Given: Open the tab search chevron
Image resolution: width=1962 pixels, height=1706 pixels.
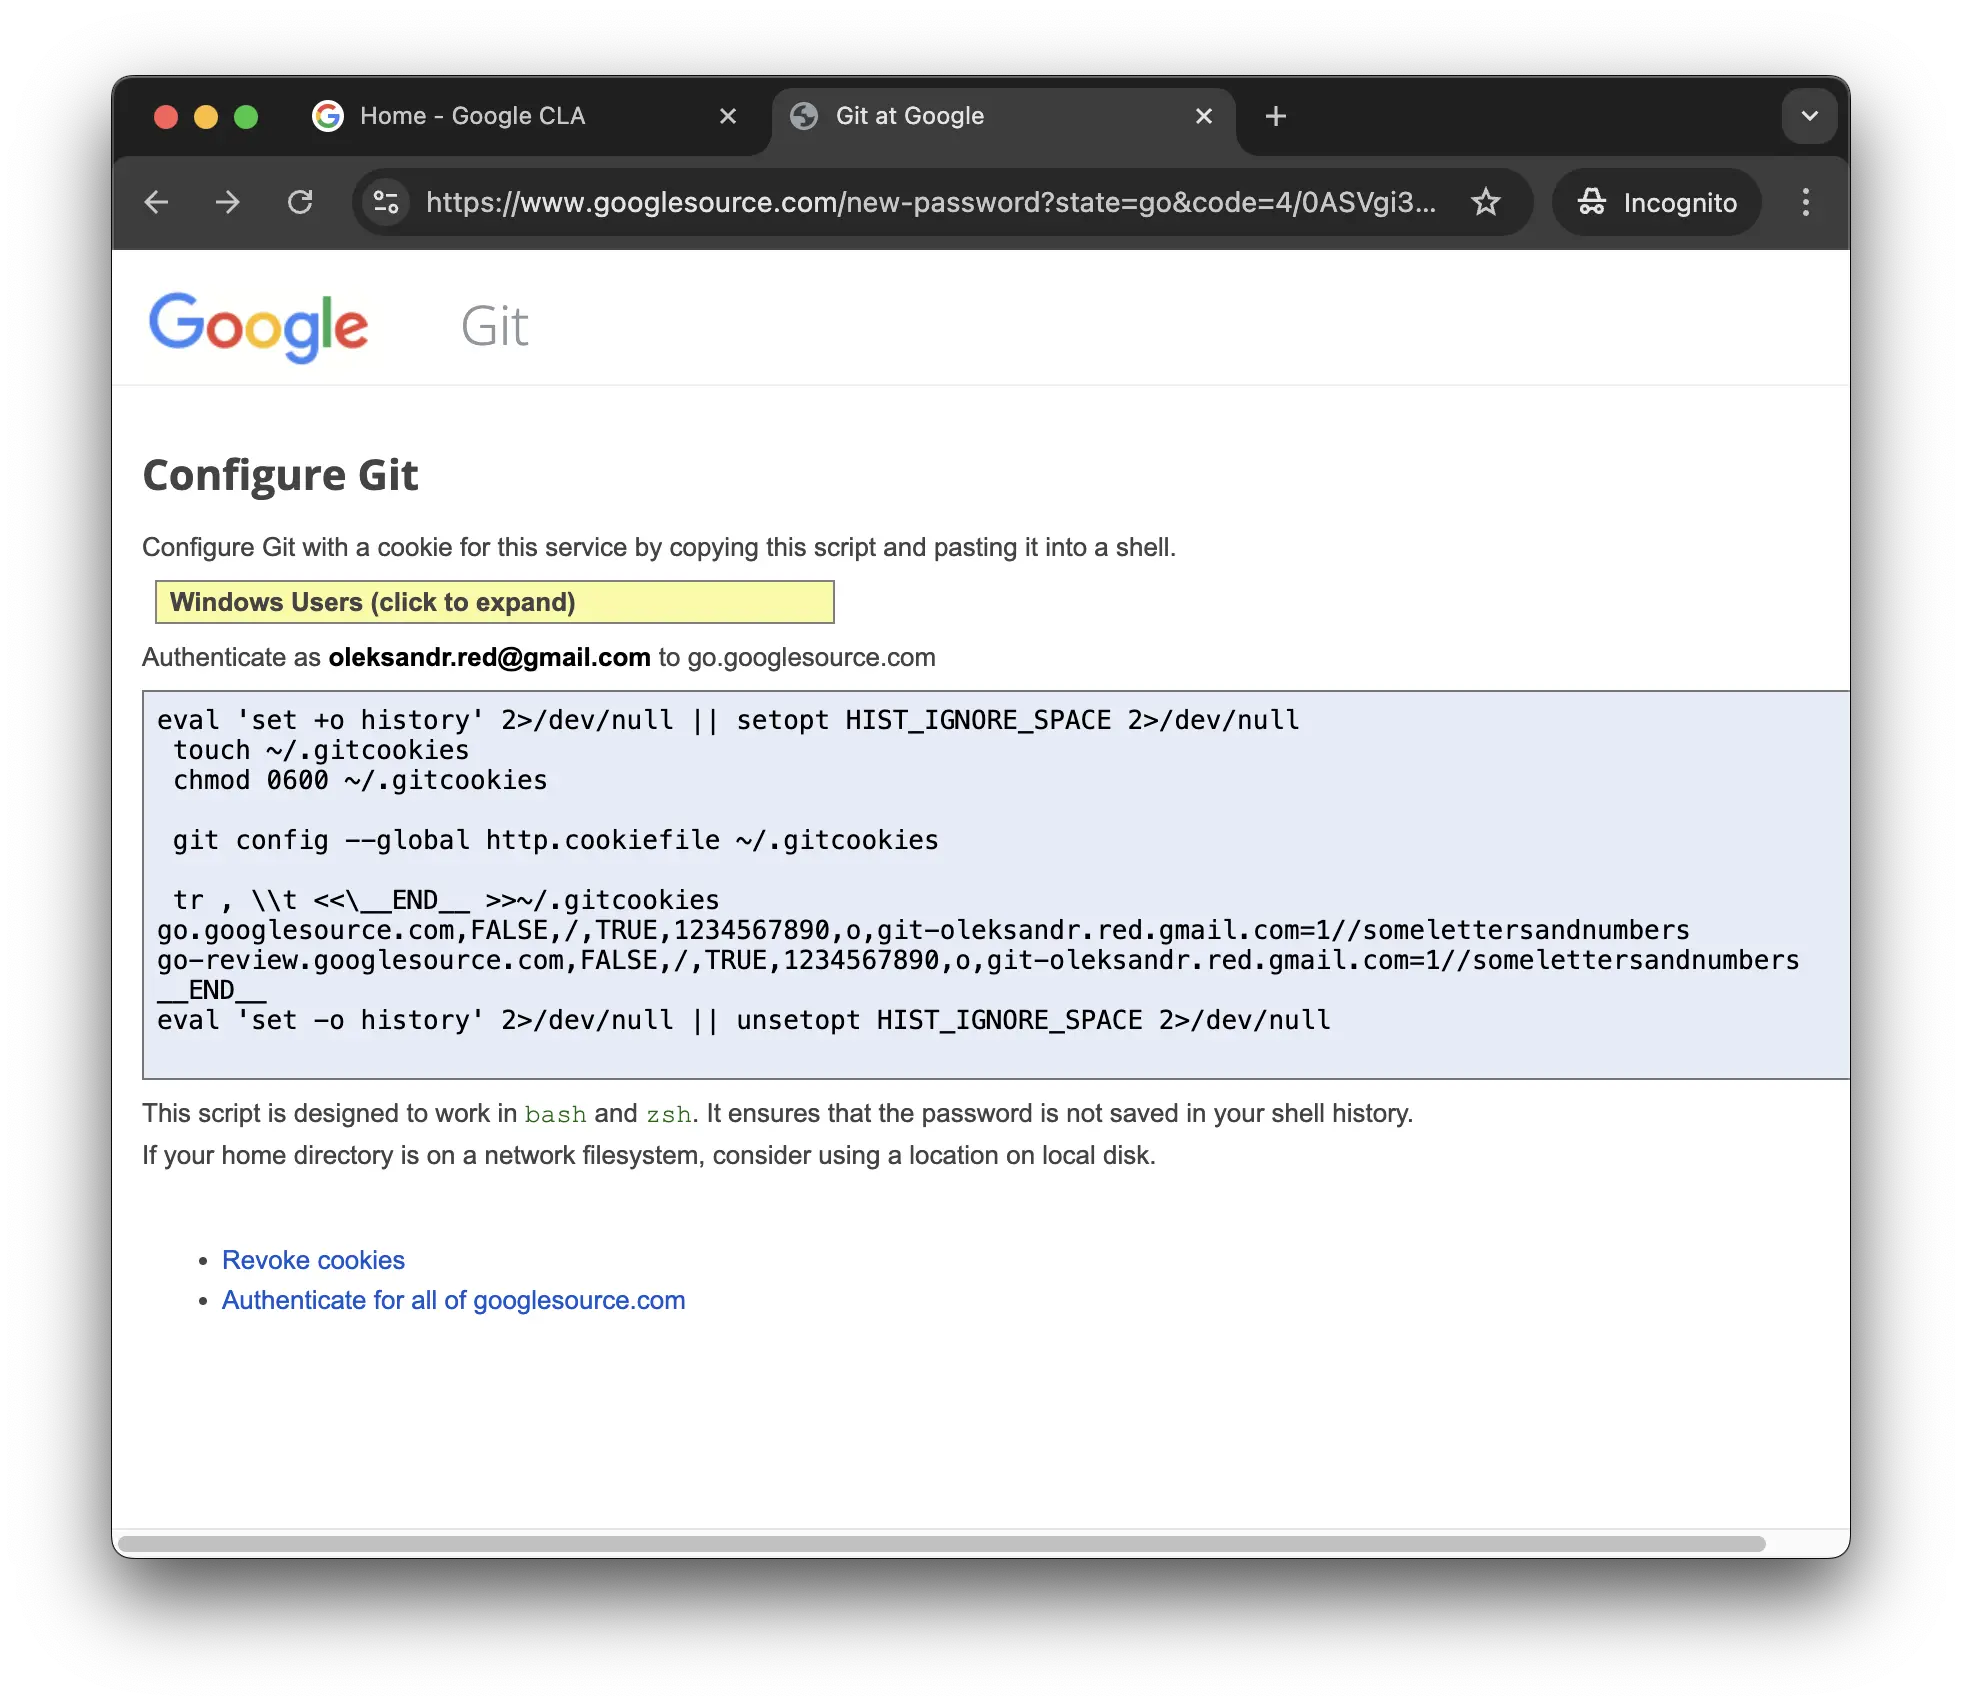Looking at the screenshot, I should pos(1808,115).
